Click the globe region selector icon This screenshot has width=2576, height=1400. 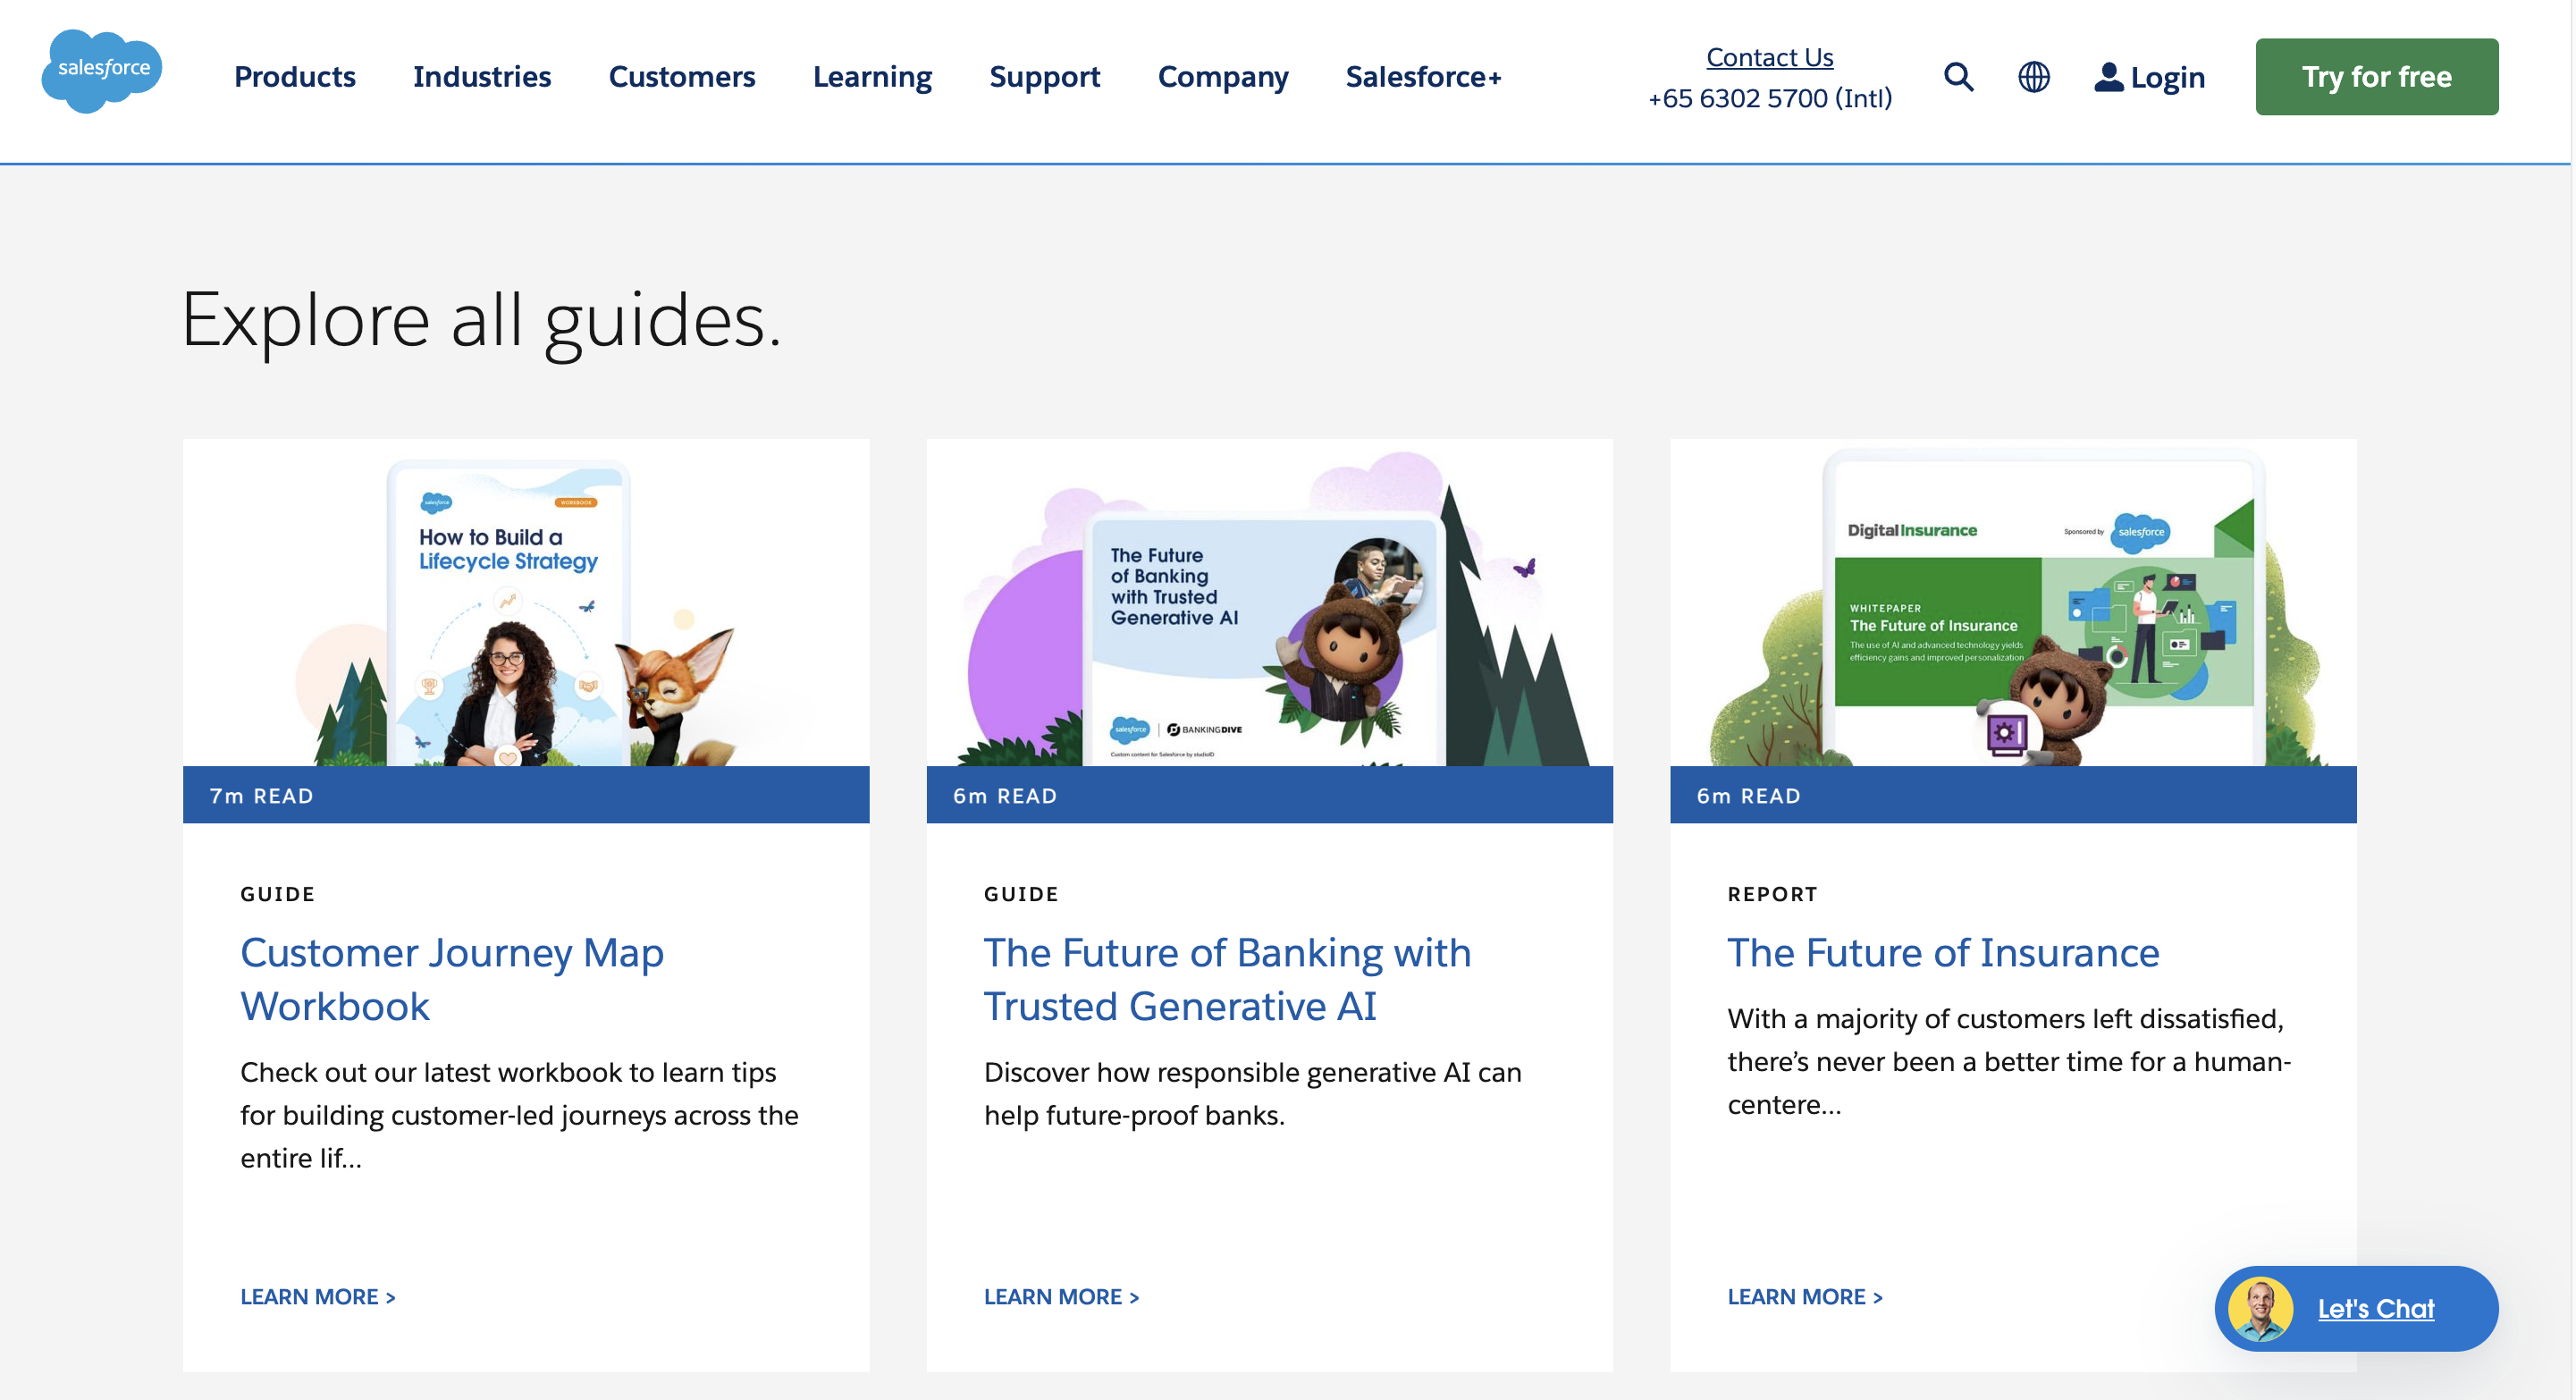2035,76
